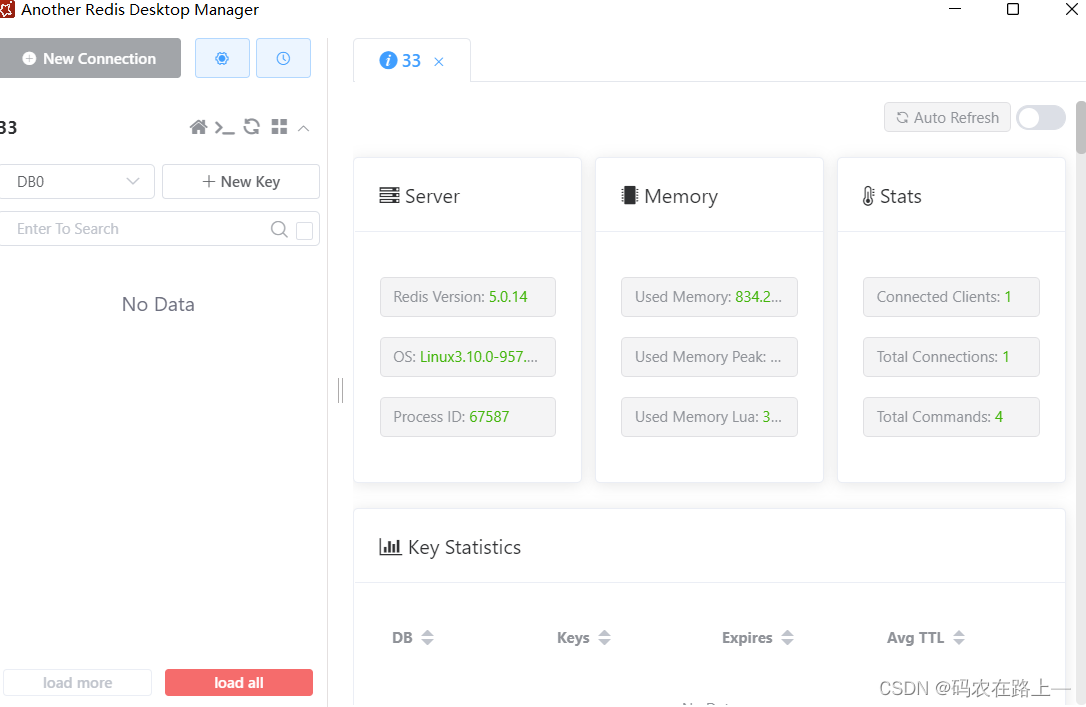Click the Auto Refresh label button
This screenshot has width=1086, height=707.
coord(947,118)
